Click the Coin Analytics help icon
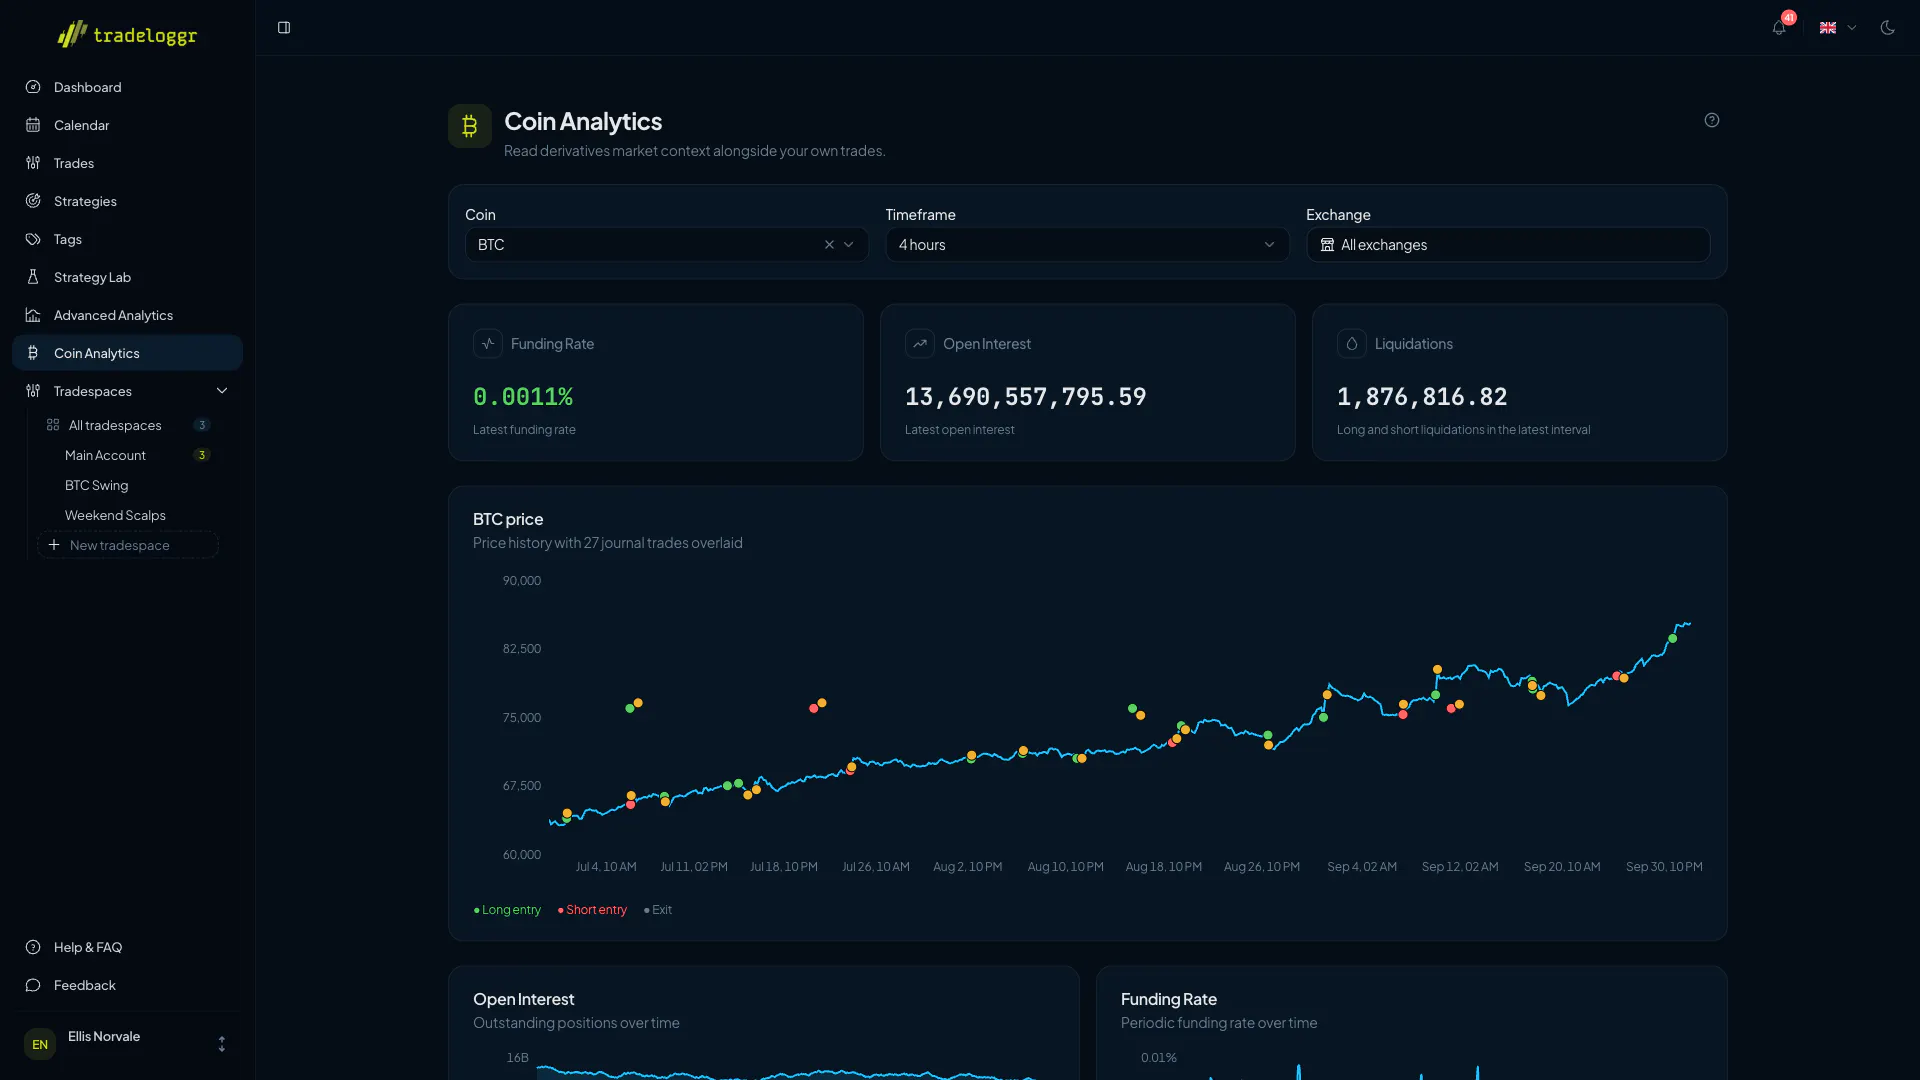 click(x=1712, y=120)
